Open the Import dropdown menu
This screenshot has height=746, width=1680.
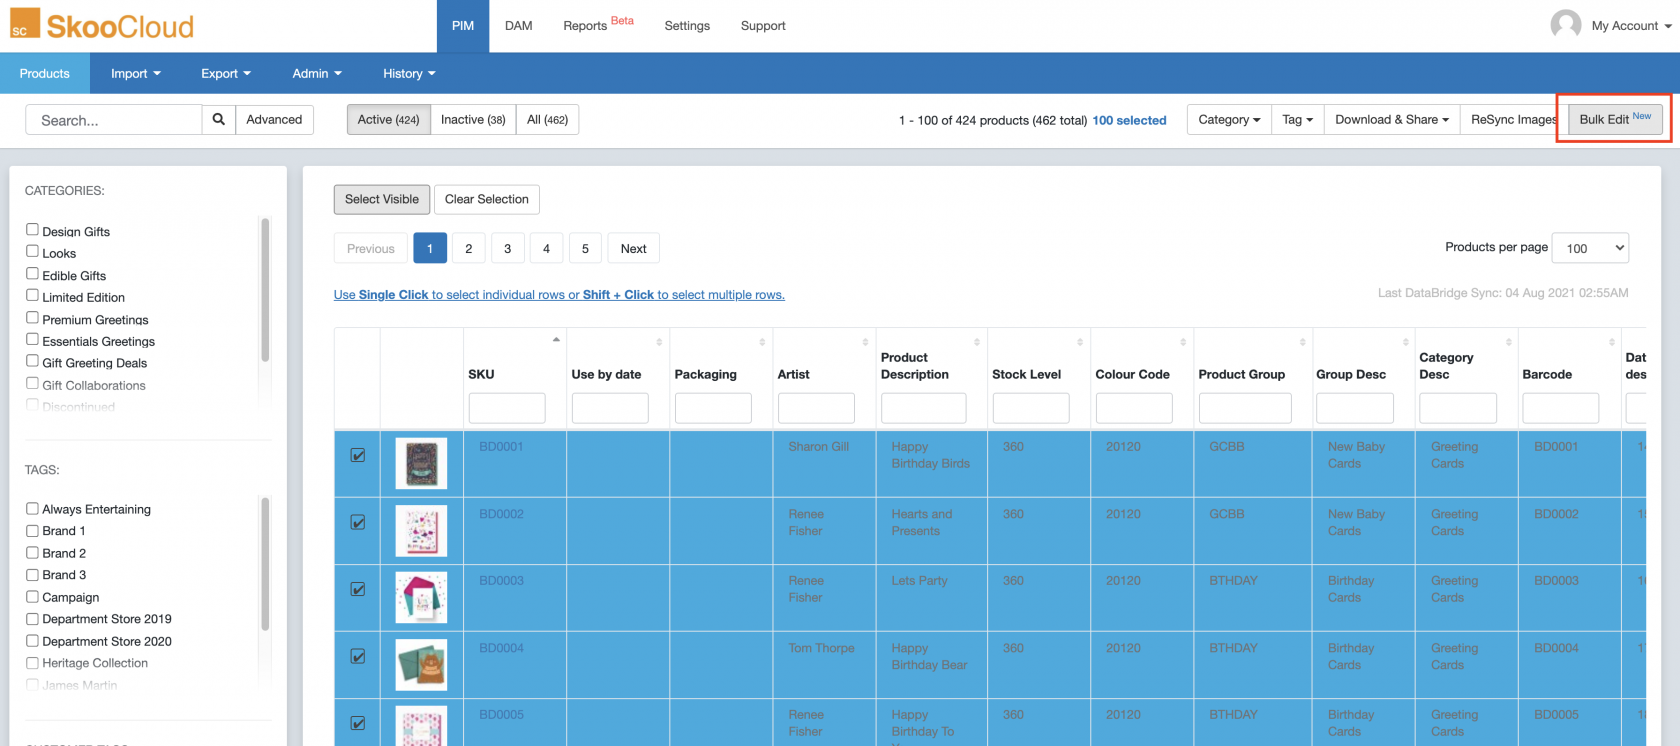pos(135,73)
